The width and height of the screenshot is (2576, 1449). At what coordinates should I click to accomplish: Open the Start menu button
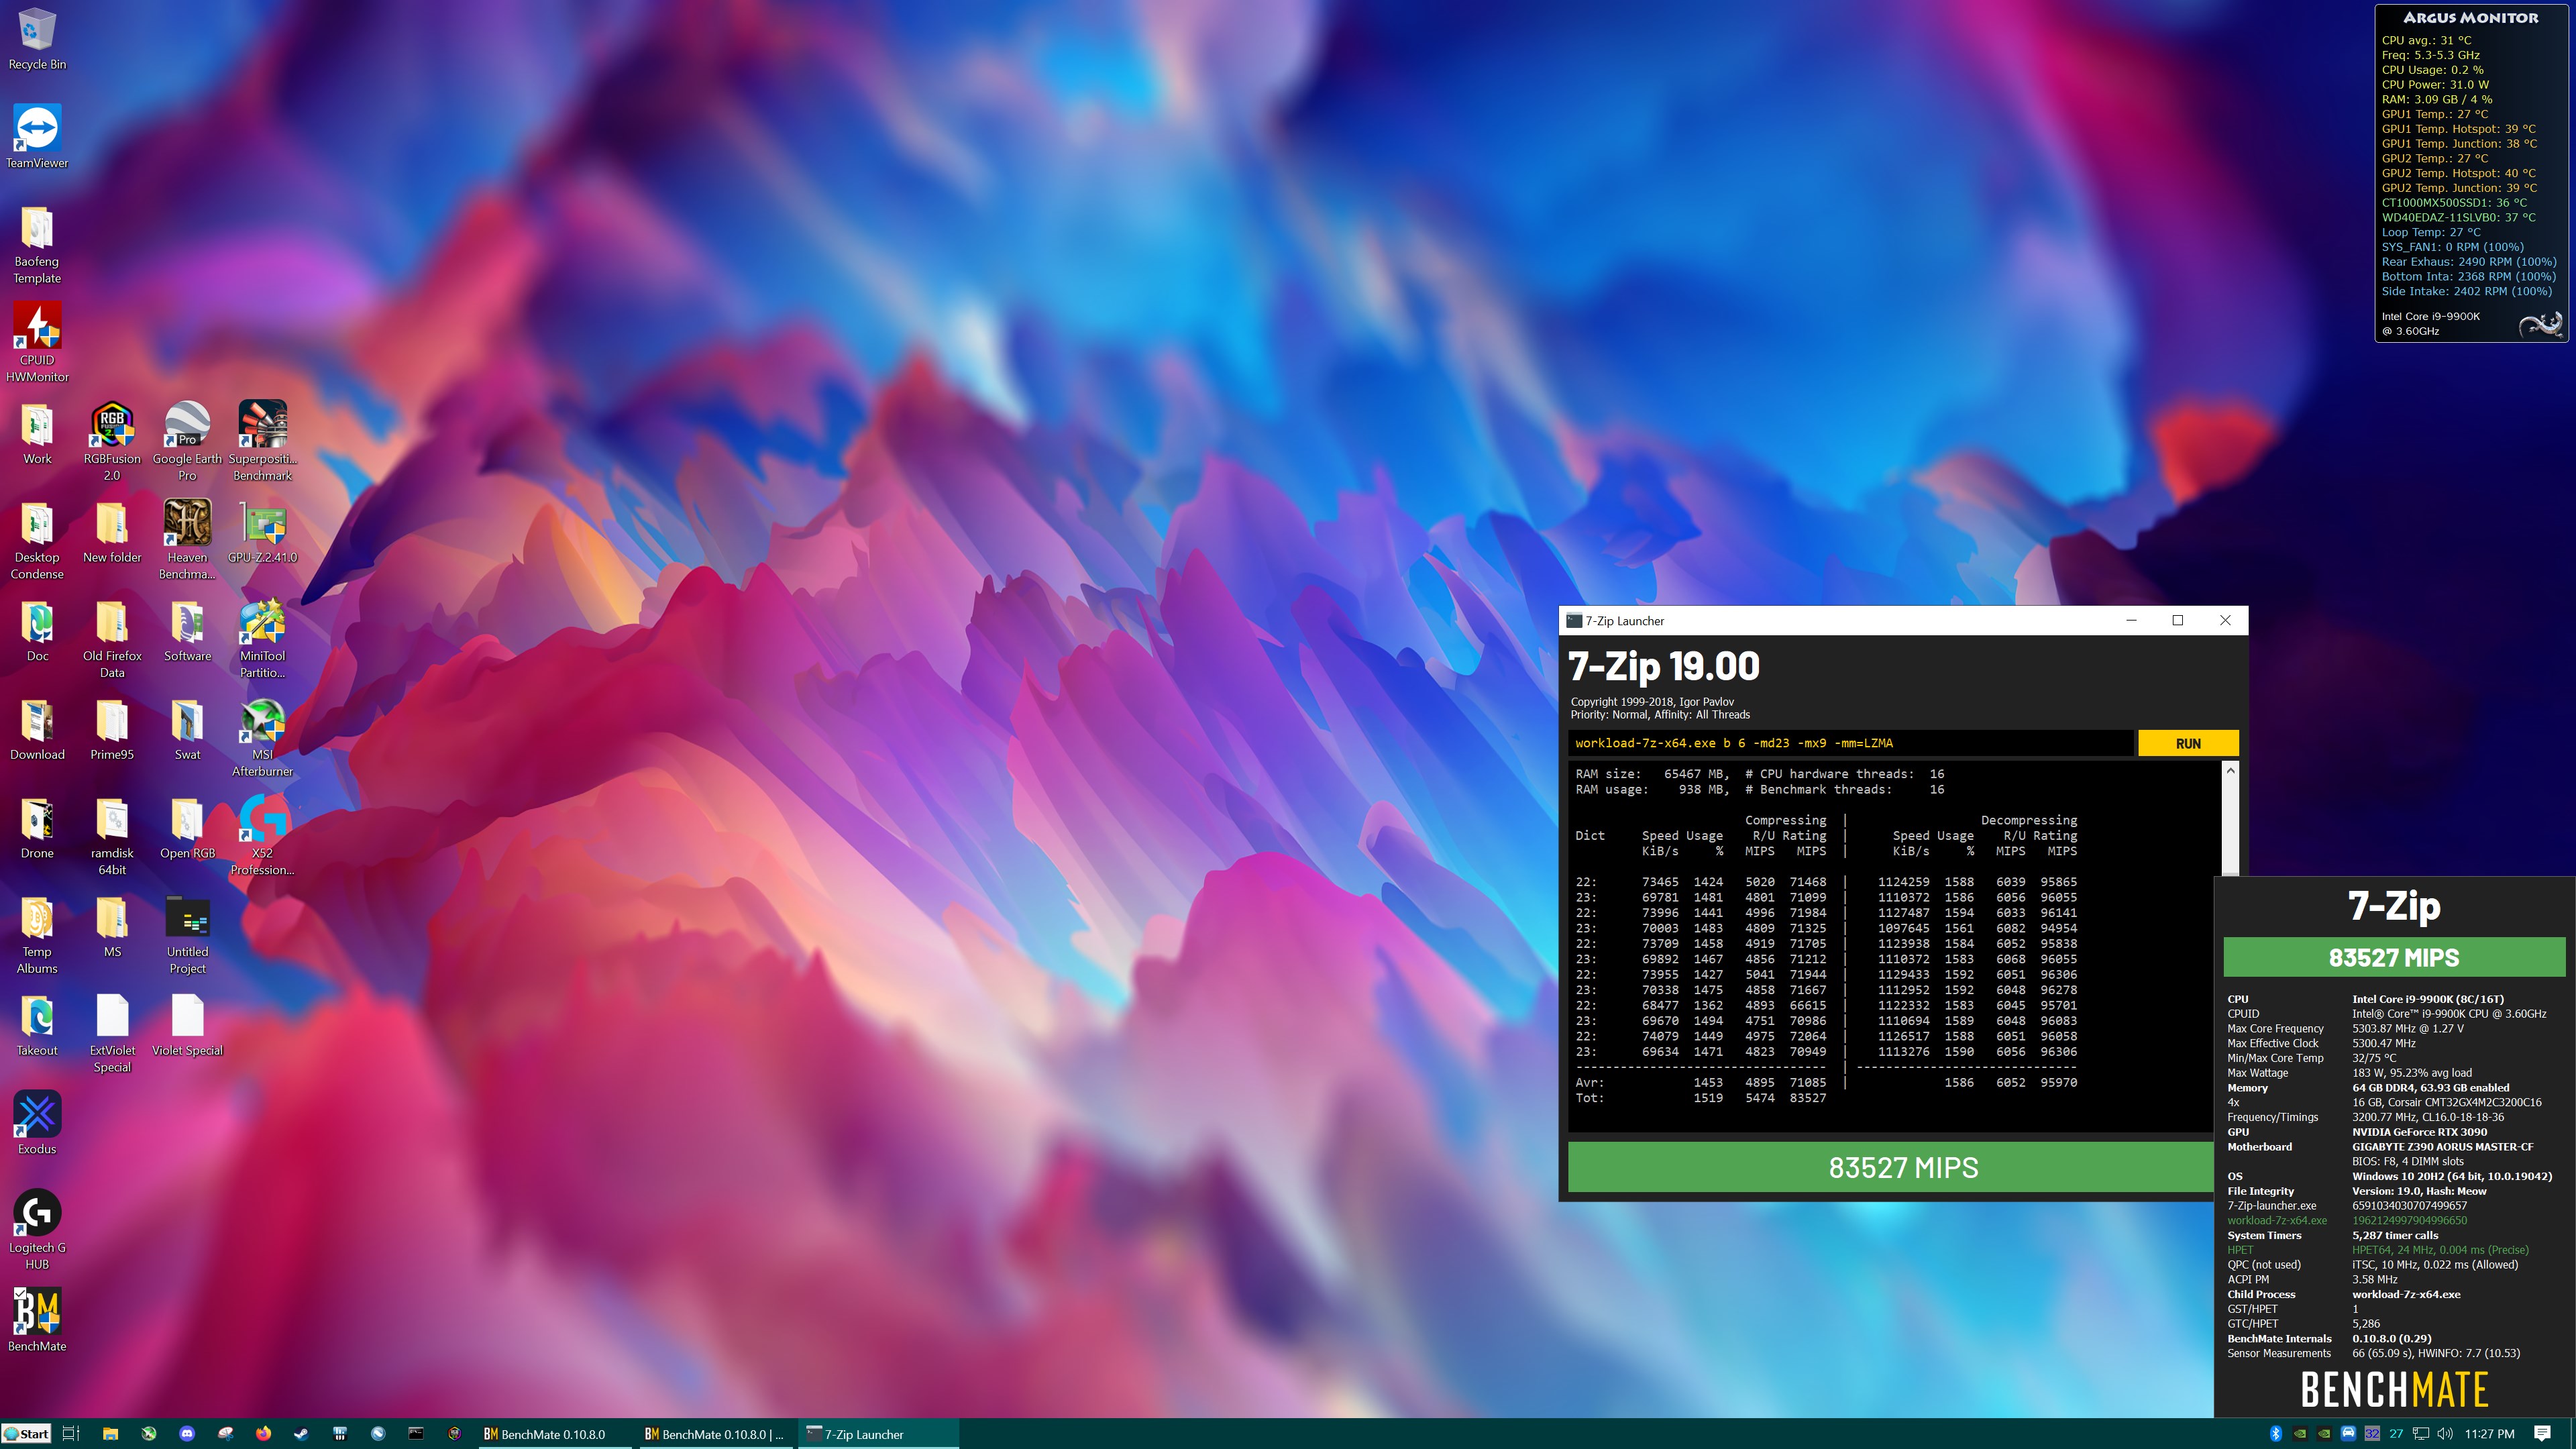click(27, 1434)
